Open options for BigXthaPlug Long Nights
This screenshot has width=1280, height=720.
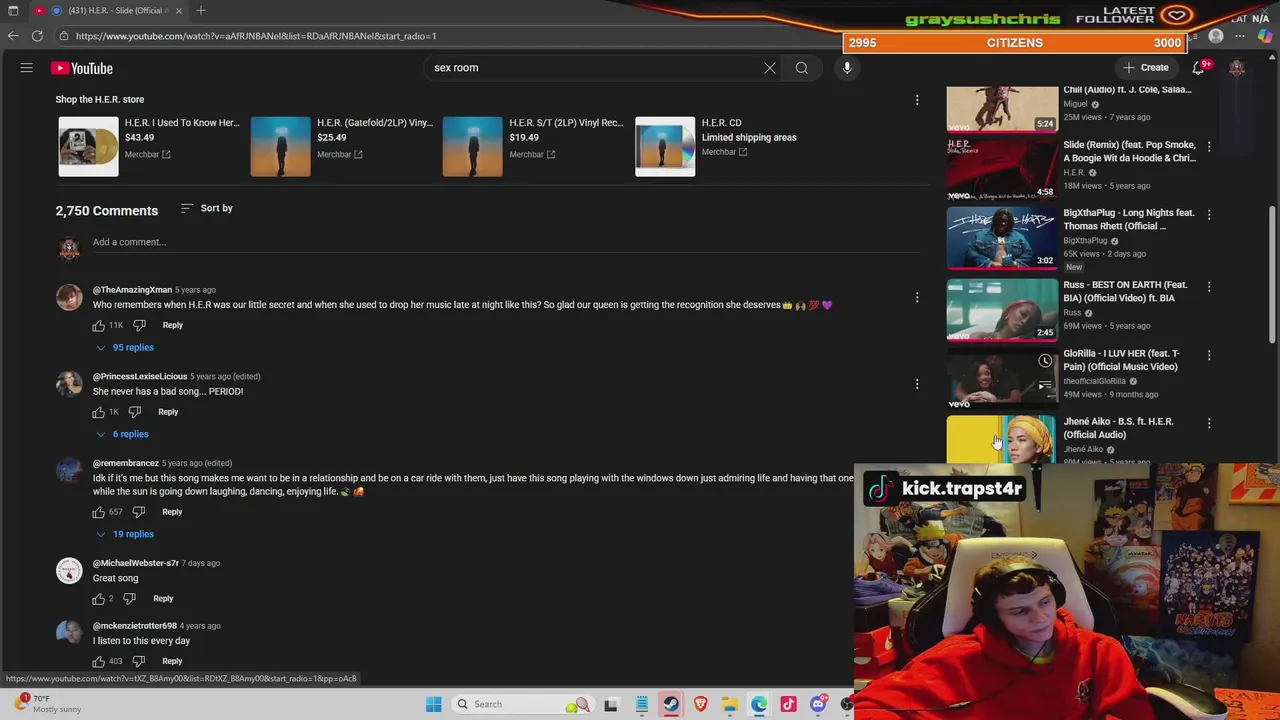(x=1209, y=214)
